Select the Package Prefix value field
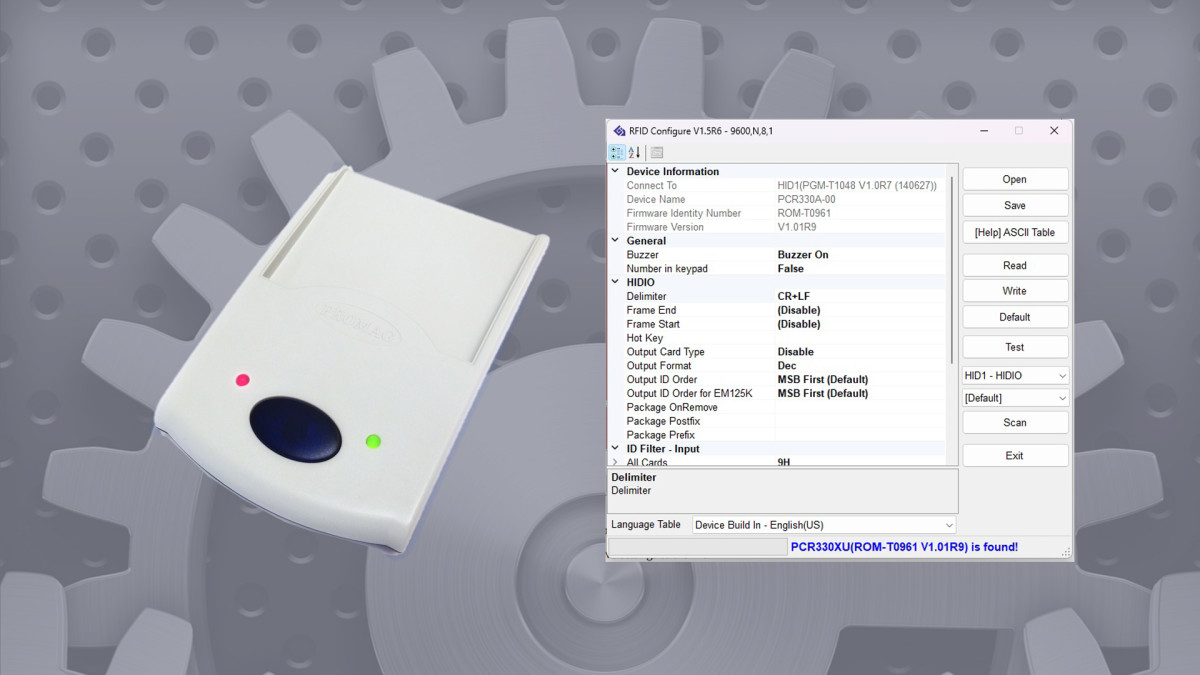The image size is (1200, 675). pos(858,435)
